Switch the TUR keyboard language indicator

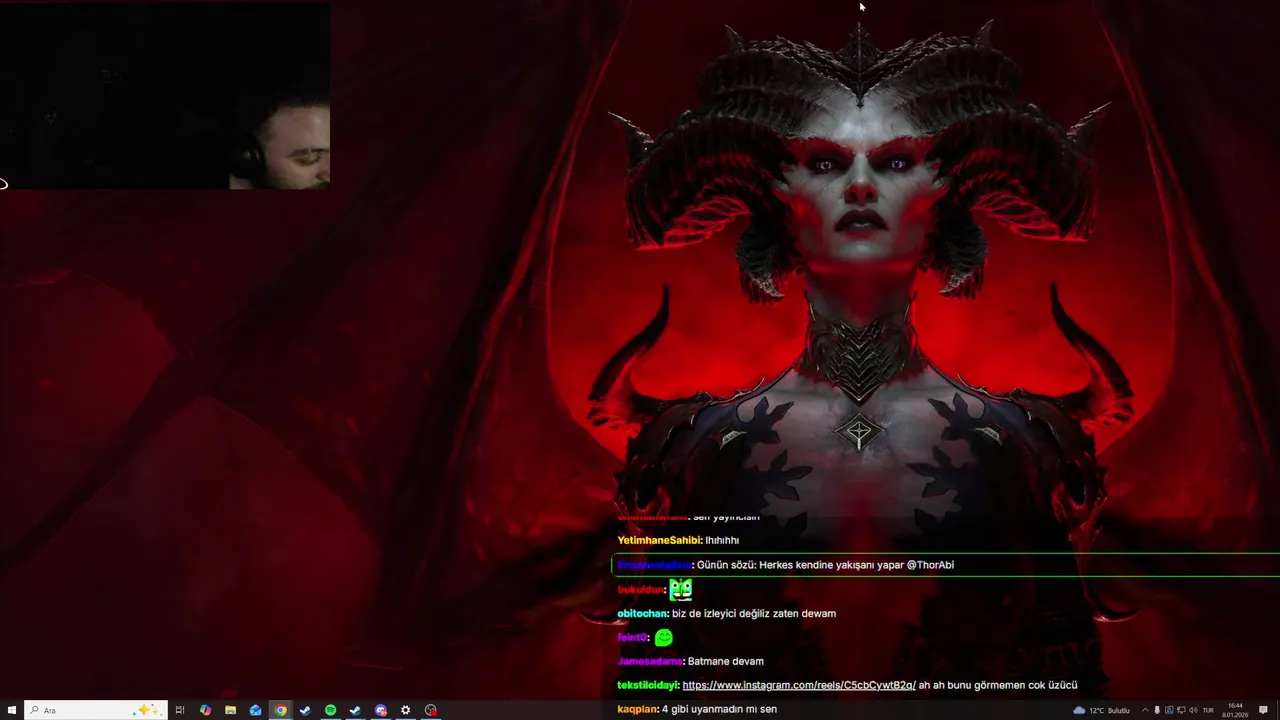[1208, 710]
